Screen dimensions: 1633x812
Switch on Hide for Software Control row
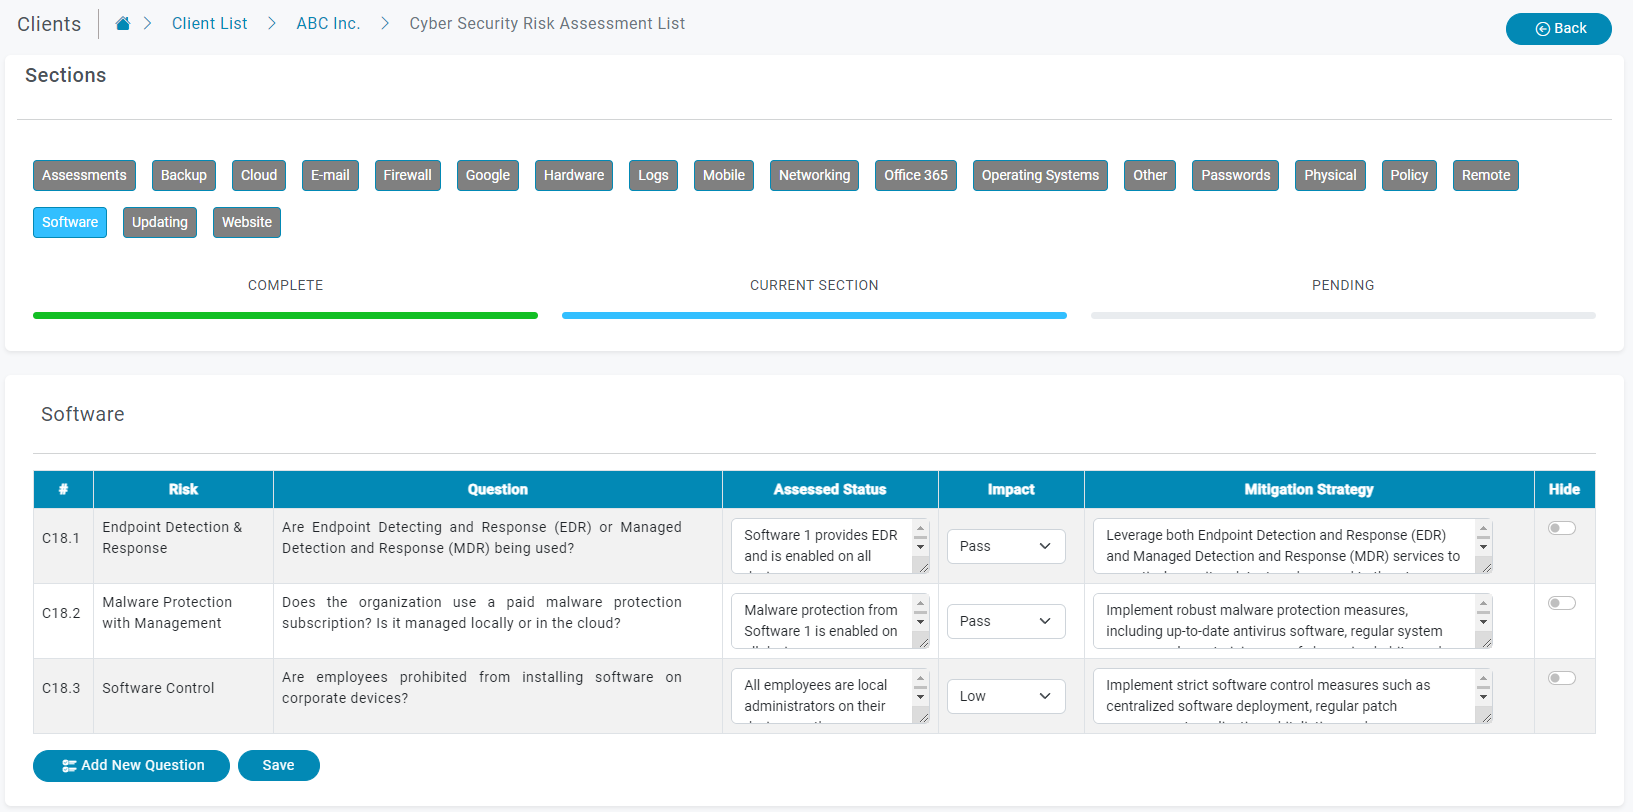click(1561, 678)
